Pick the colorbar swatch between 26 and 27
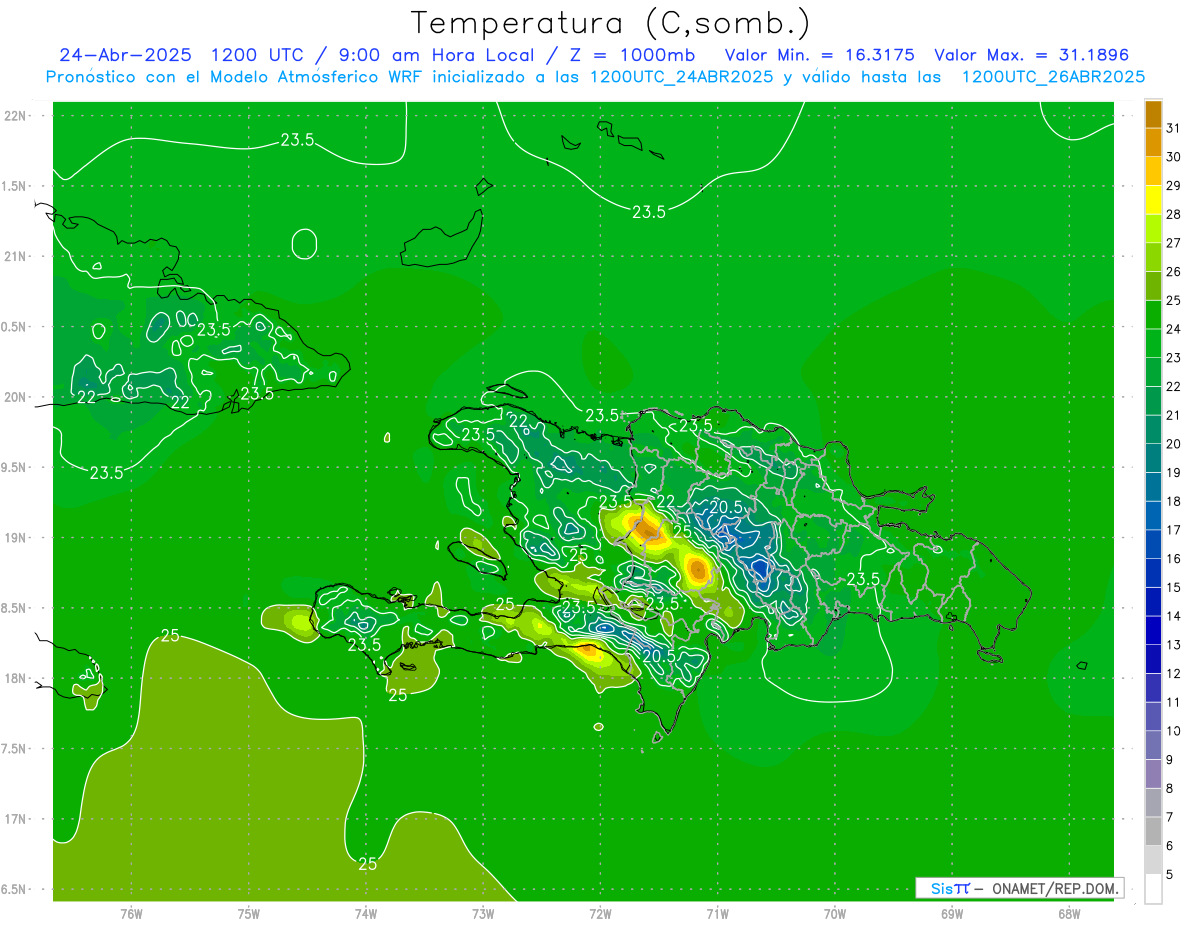This screenshot has height=927, width=1200. [1153, 257]
